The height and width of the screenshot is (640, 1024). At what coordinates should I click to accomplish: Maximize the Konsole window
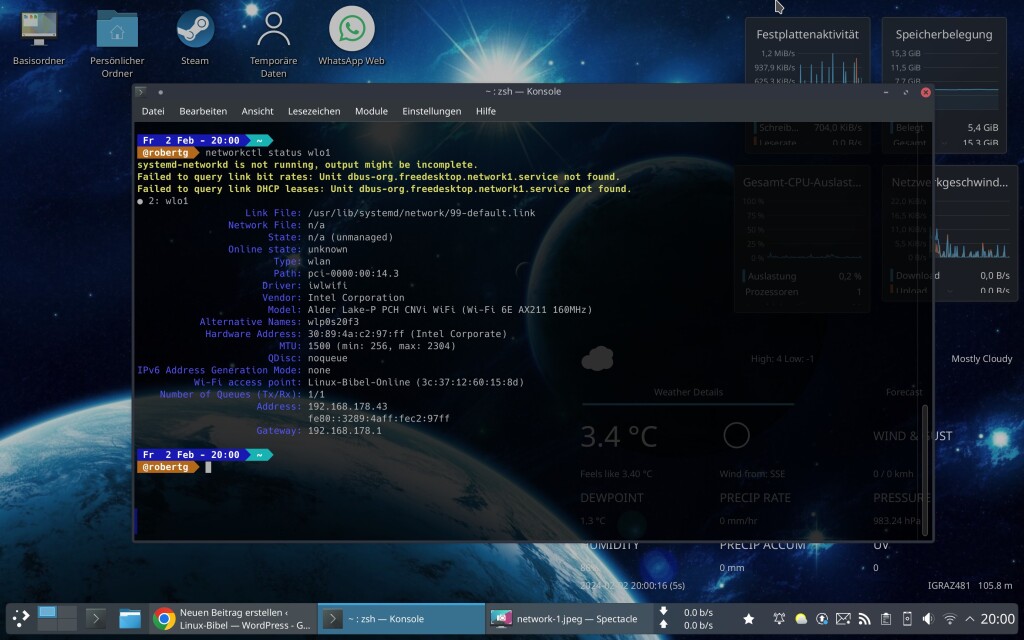pos(906,92)
